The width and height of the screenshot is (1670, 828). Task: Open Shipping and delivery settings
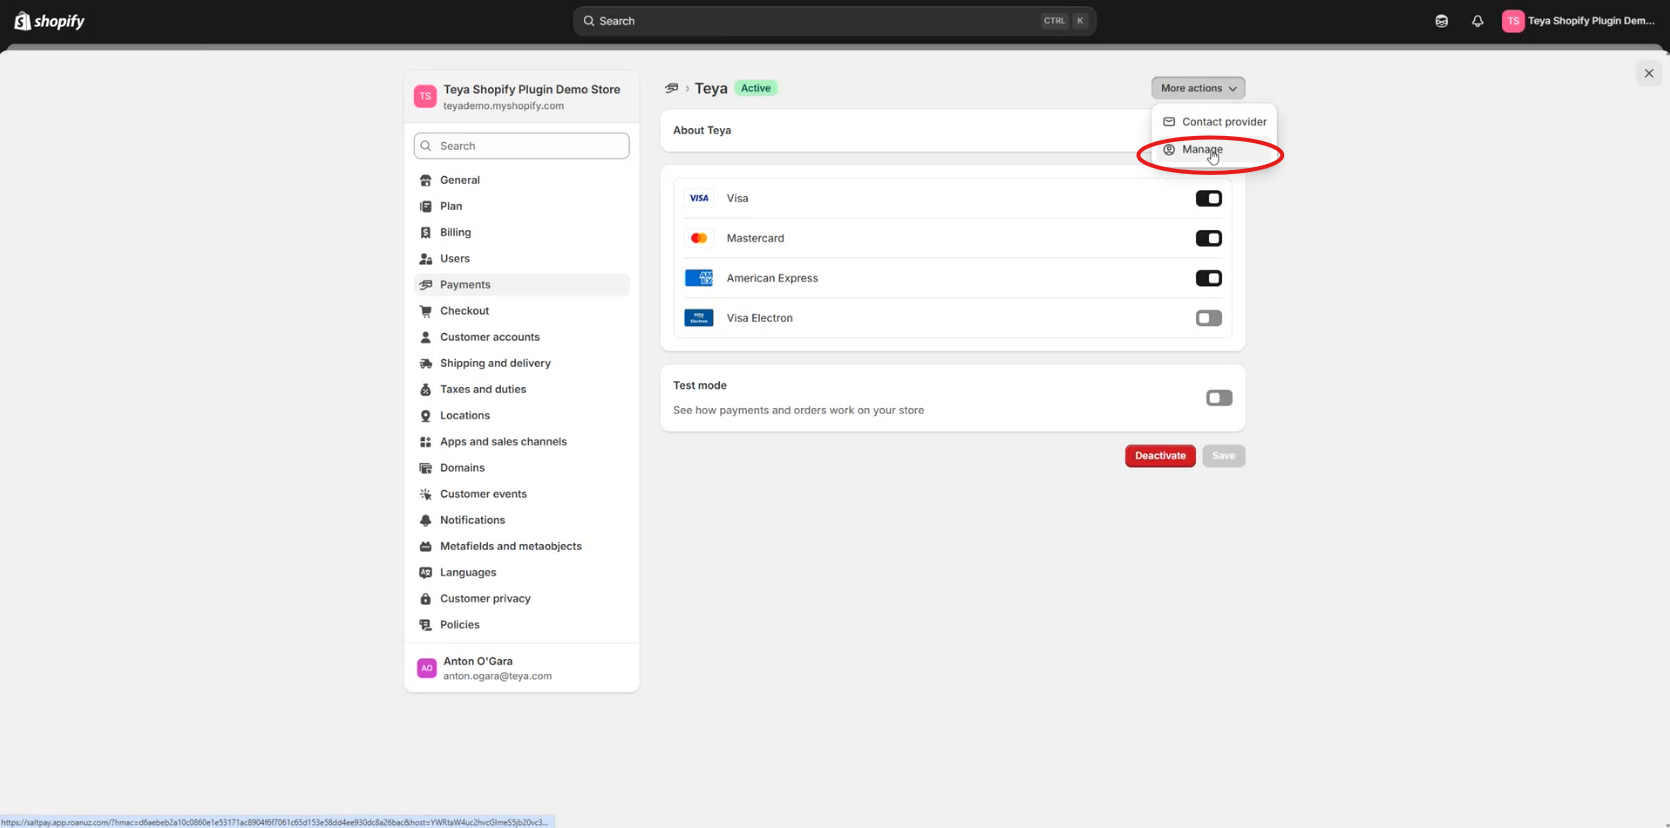[522, 363]
